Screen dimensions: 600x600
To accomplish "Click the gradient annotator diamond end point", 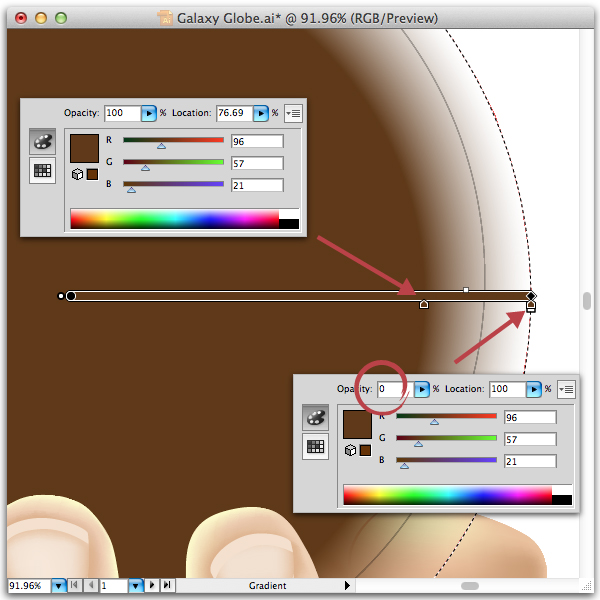I will coord(531,296).
